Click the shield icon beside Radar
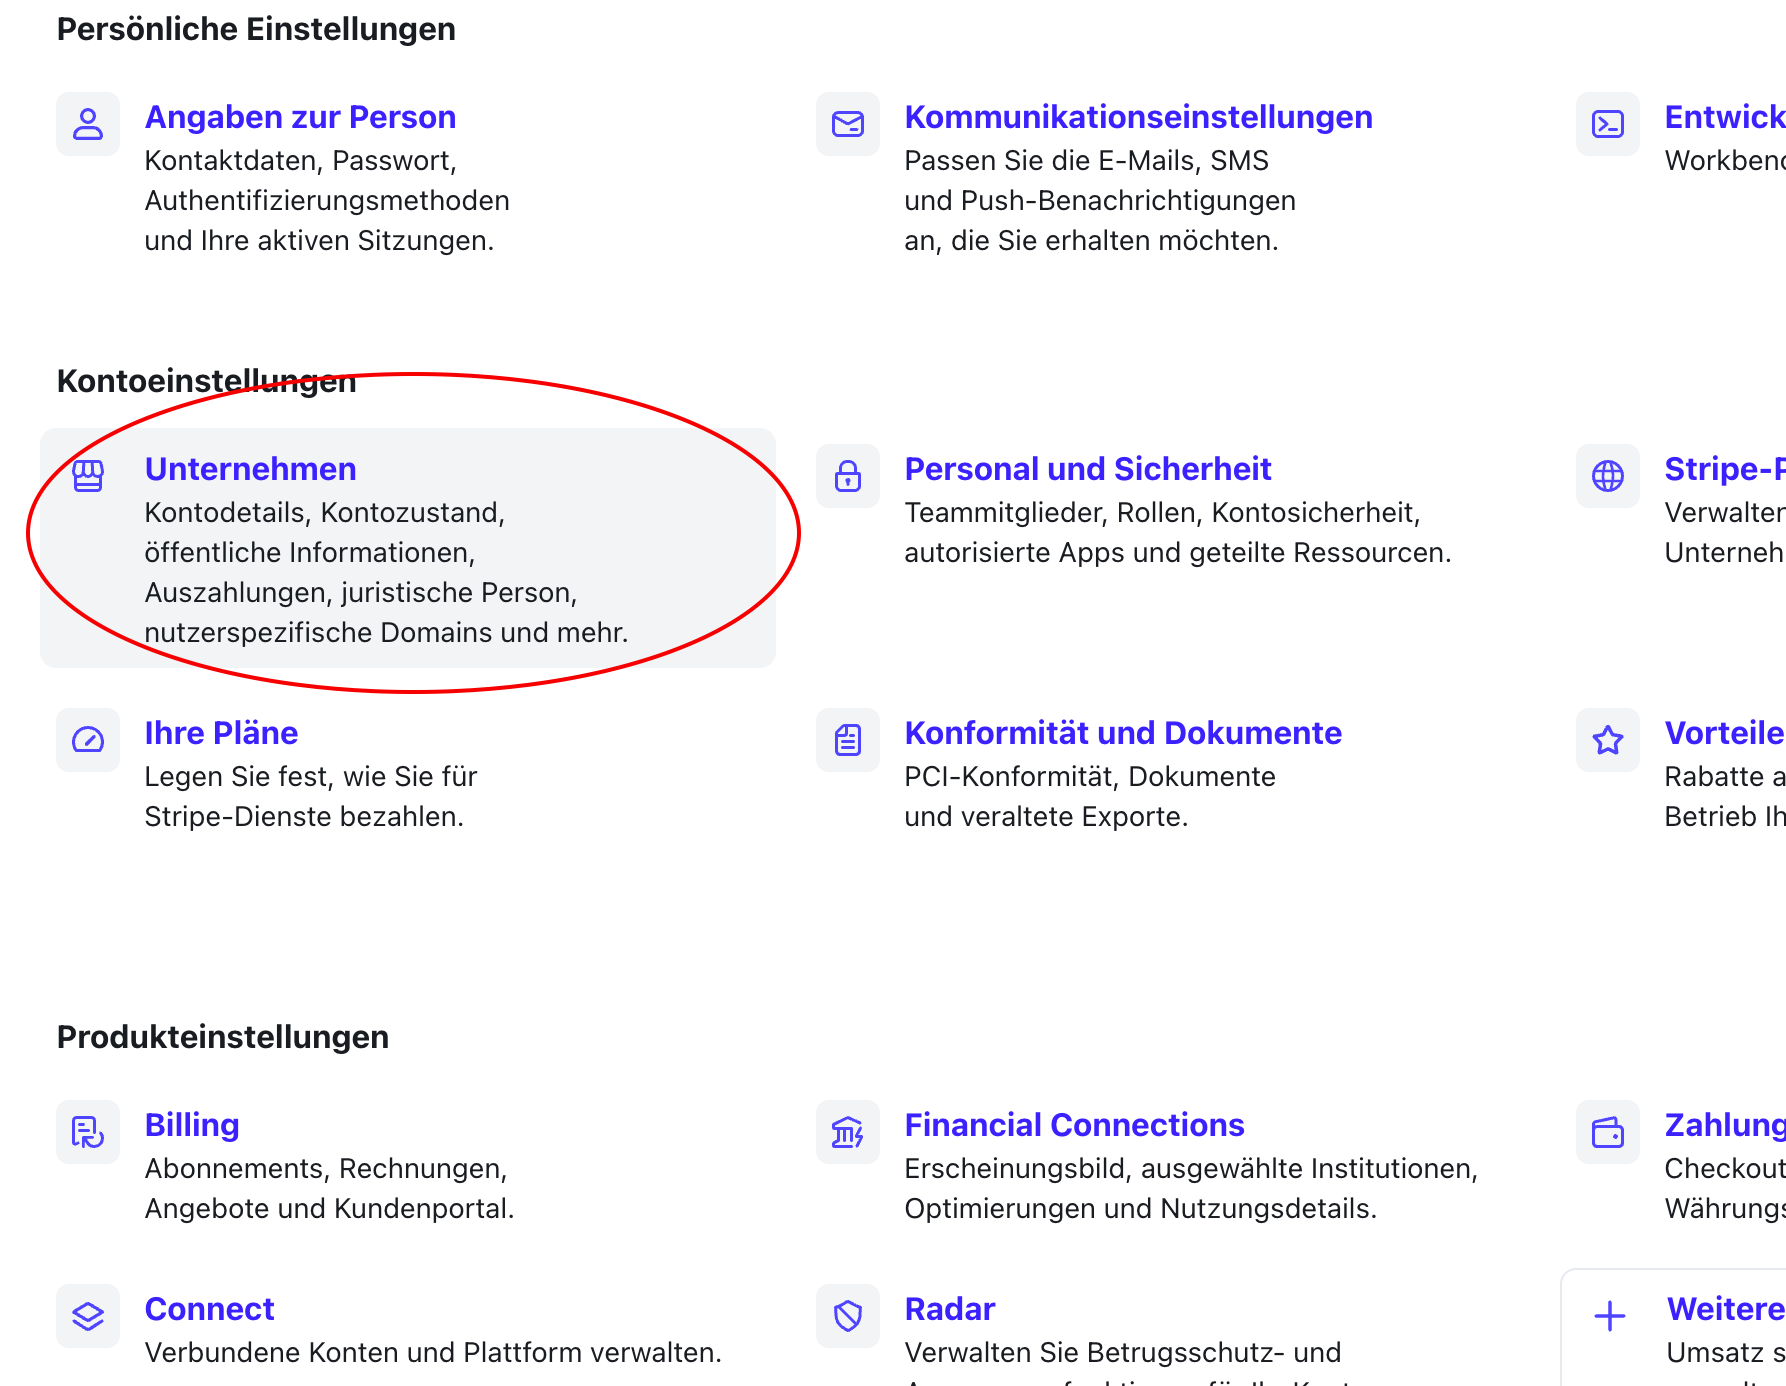1786x1386 pixels. point(848,1316)
